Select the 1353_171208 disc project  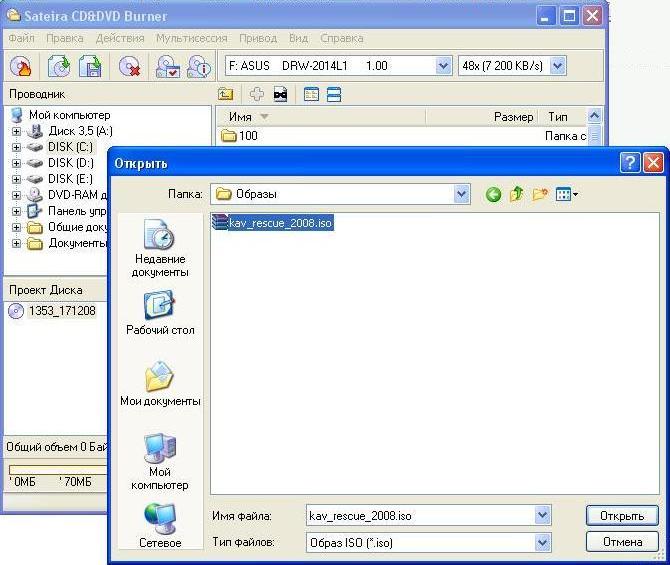(62, 311)
